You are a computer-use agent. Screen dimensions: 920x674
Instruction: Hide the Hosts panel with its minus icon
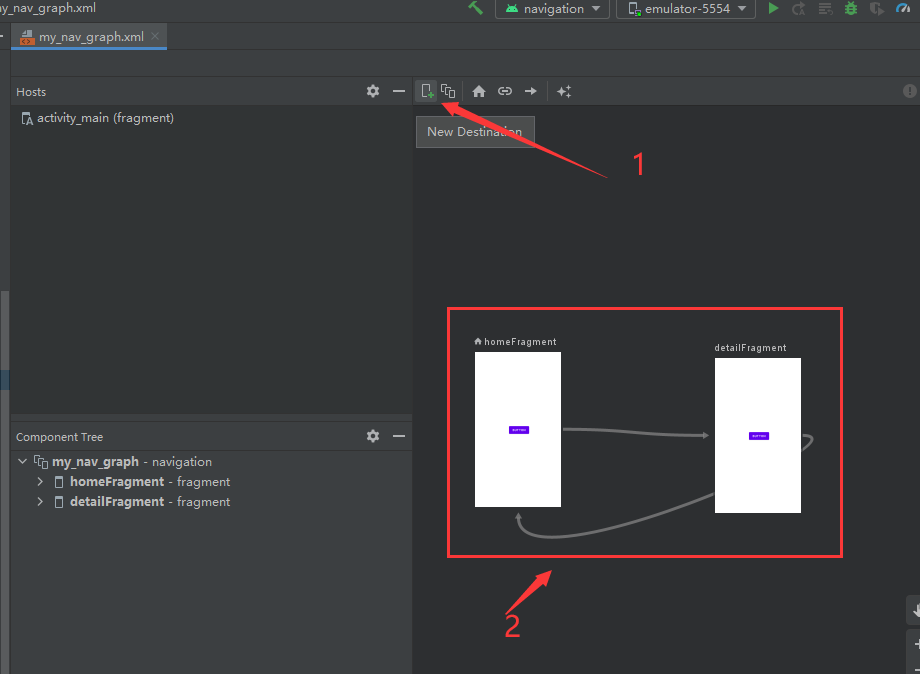tap(399, 91)
